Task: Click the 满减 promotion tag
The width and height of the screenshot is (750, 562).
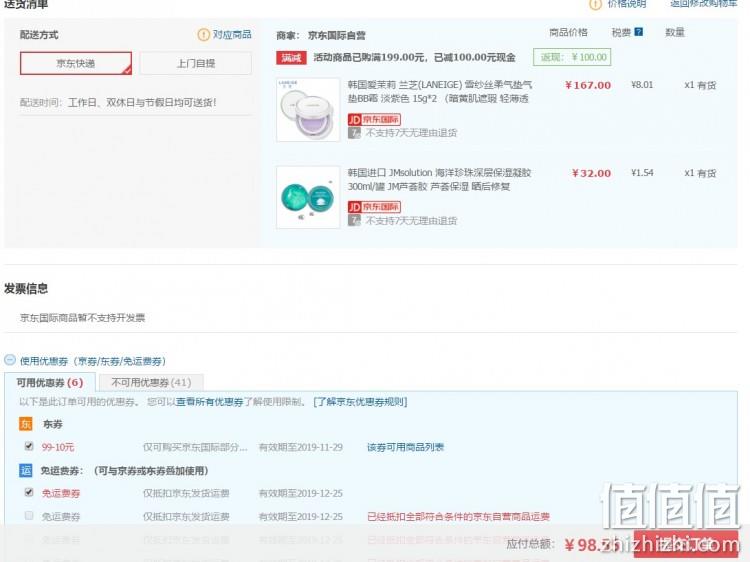Action: (x=291, y=57)
